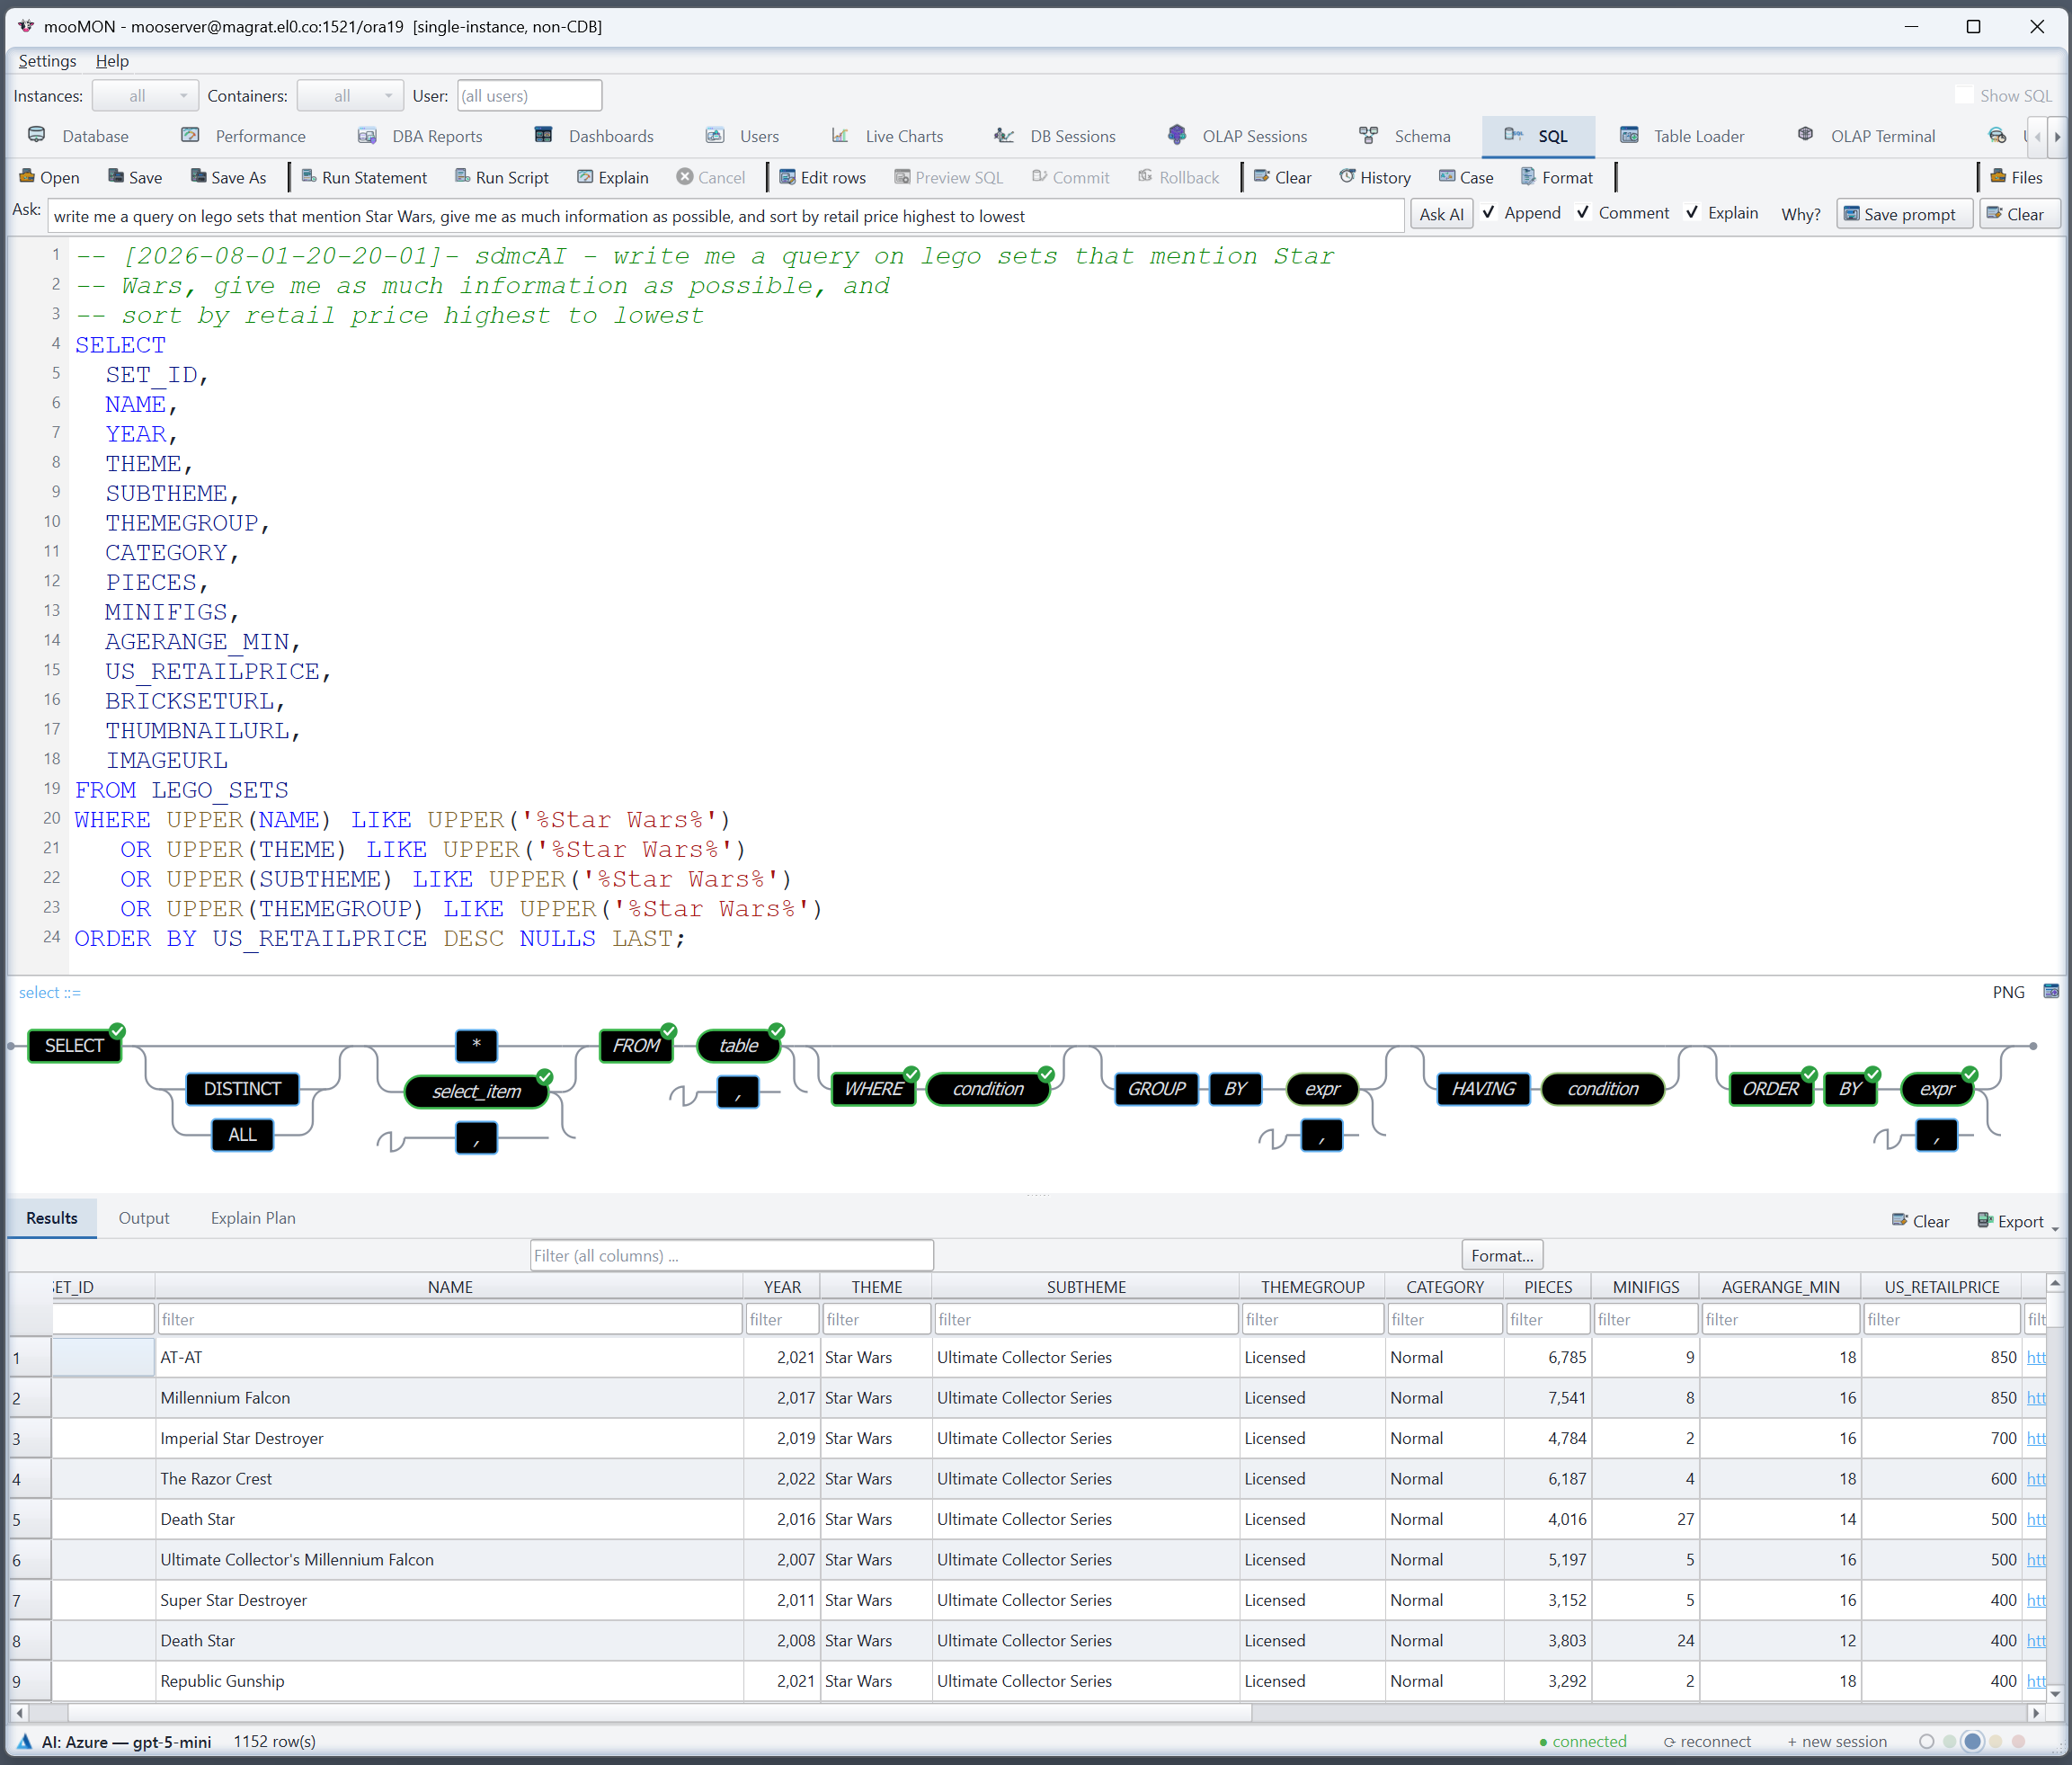This screenshot has height=1765, width=2072.
Task: Open the Schema tab
Action: (1405, 136)
